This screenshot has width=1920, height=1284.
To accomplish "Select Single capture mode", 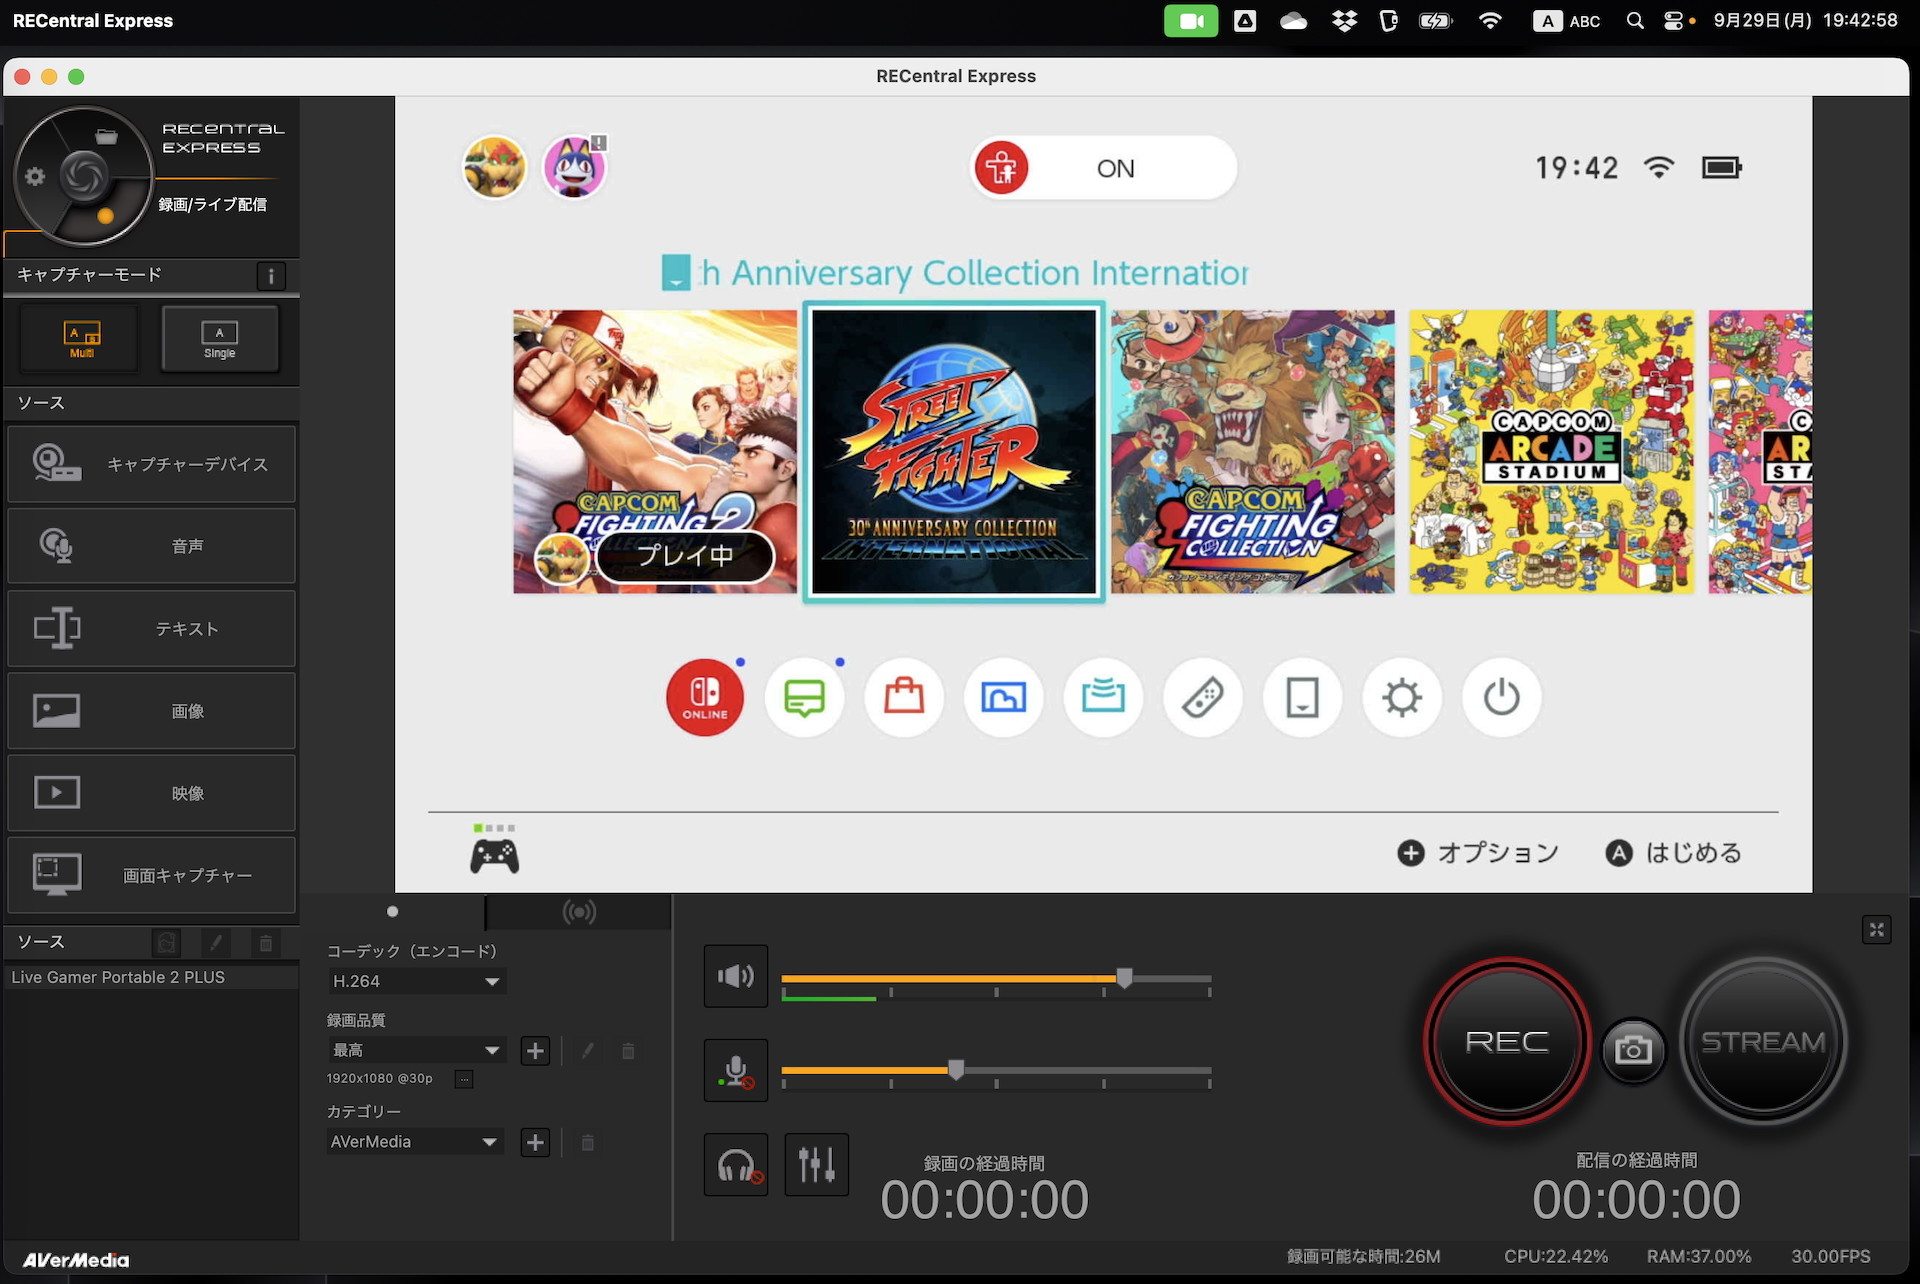I will (x=220, y=339).
